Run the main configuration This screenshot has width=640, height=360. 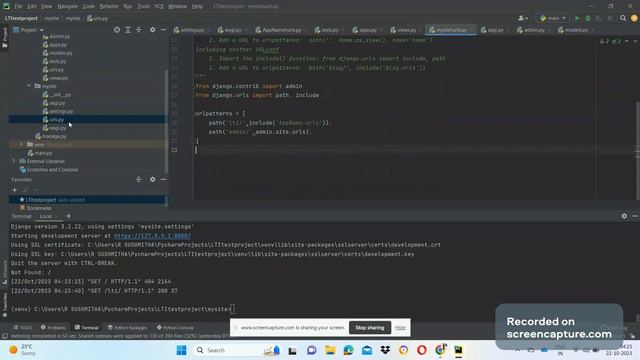tap(577, 18)
